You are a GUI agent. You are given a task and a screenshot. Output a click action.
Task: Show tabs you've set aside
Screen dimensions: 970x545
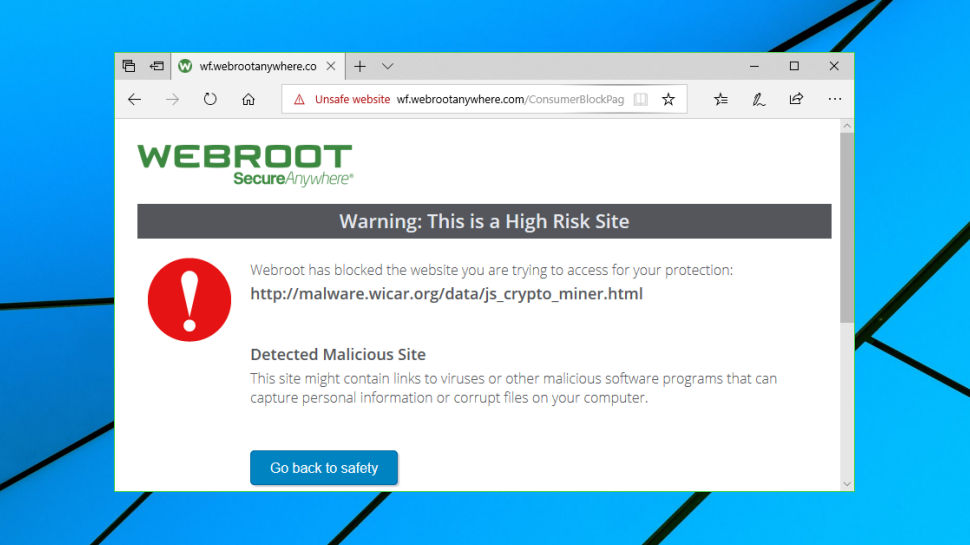[x=129, y=66]
